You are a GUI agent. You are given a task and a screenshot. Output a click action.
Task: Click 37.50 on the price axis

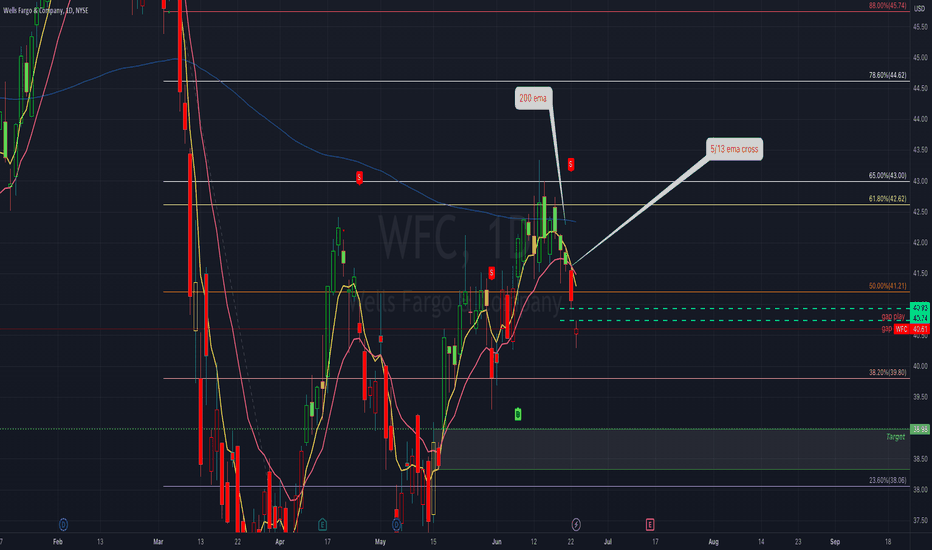920,520
